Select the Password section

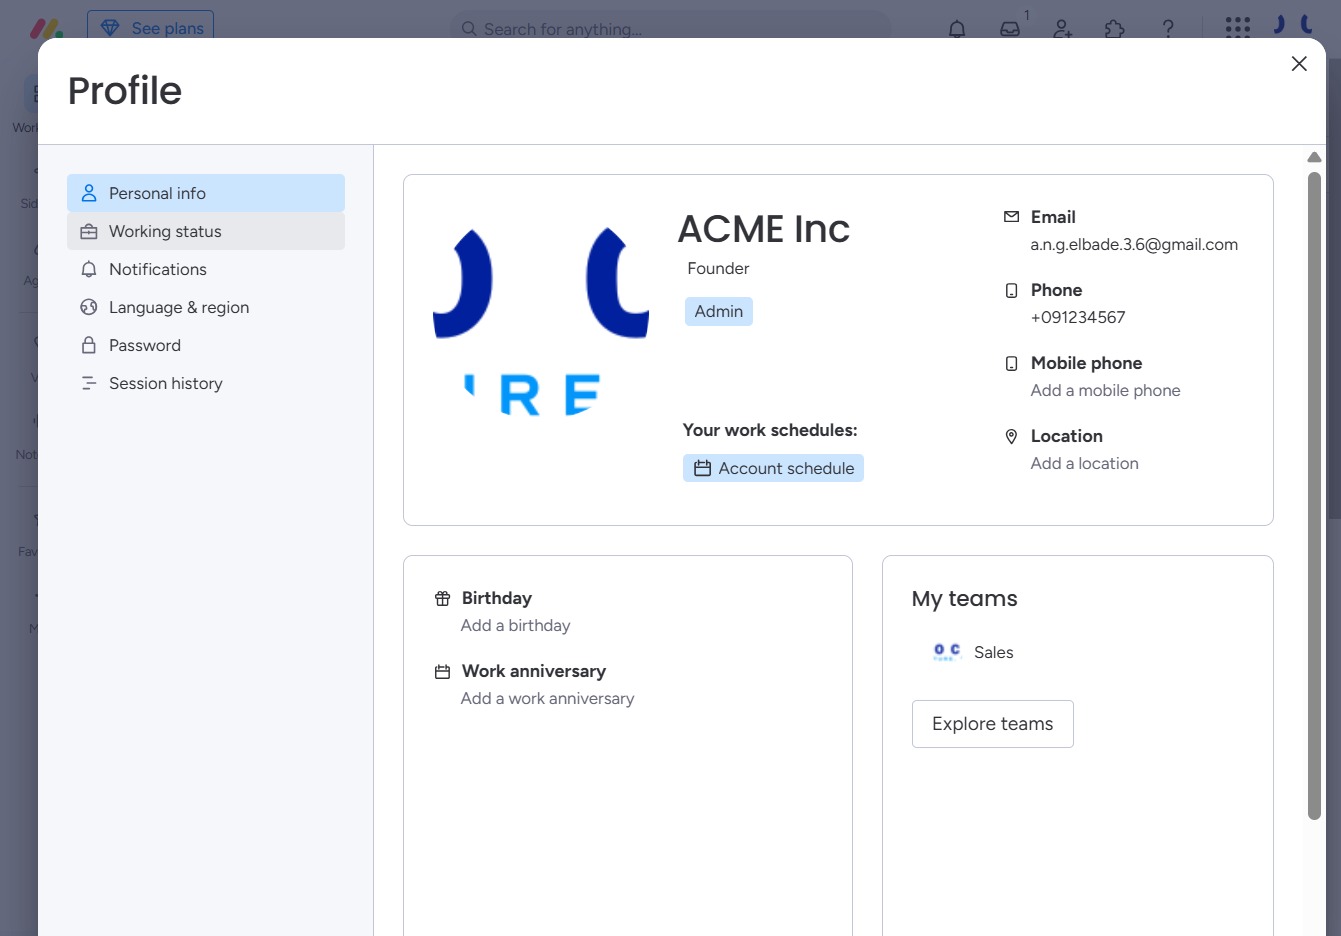[x=206, y=345]
